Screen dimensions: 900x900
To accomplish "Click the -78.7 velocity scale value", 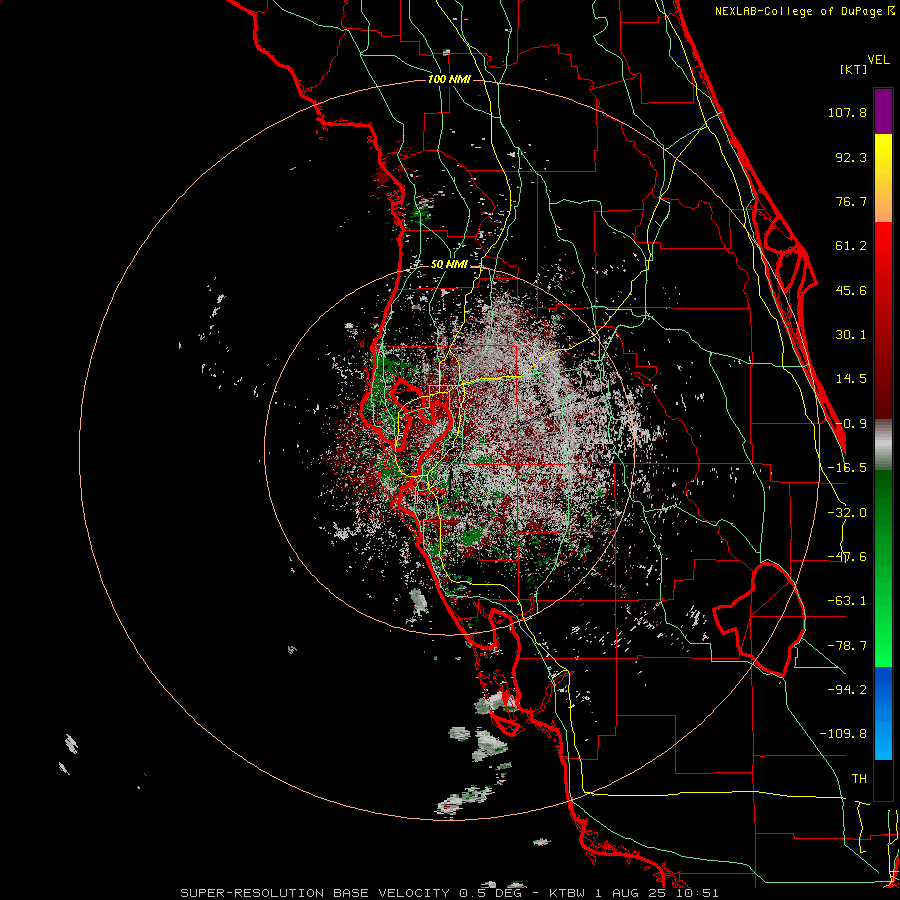I will (847, 646).
